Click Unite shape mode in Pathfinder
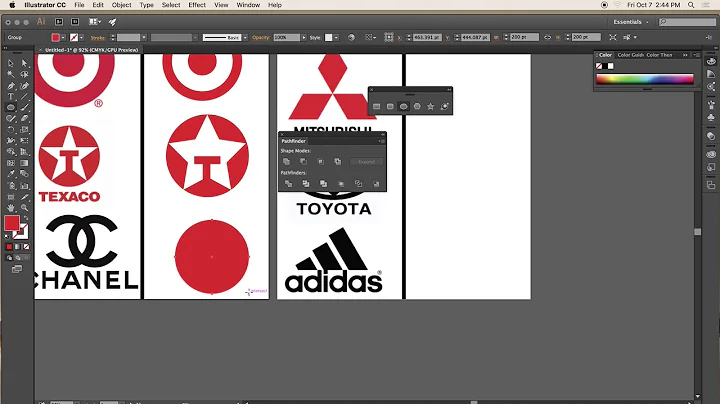Viewport: 720px width, 404px height. click(287, 162)
